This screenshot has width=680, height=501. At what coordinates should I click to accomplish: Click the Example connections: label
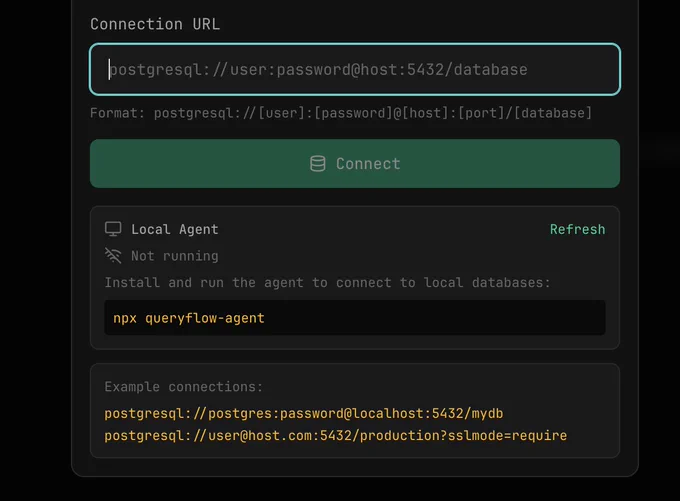(183, 386)
